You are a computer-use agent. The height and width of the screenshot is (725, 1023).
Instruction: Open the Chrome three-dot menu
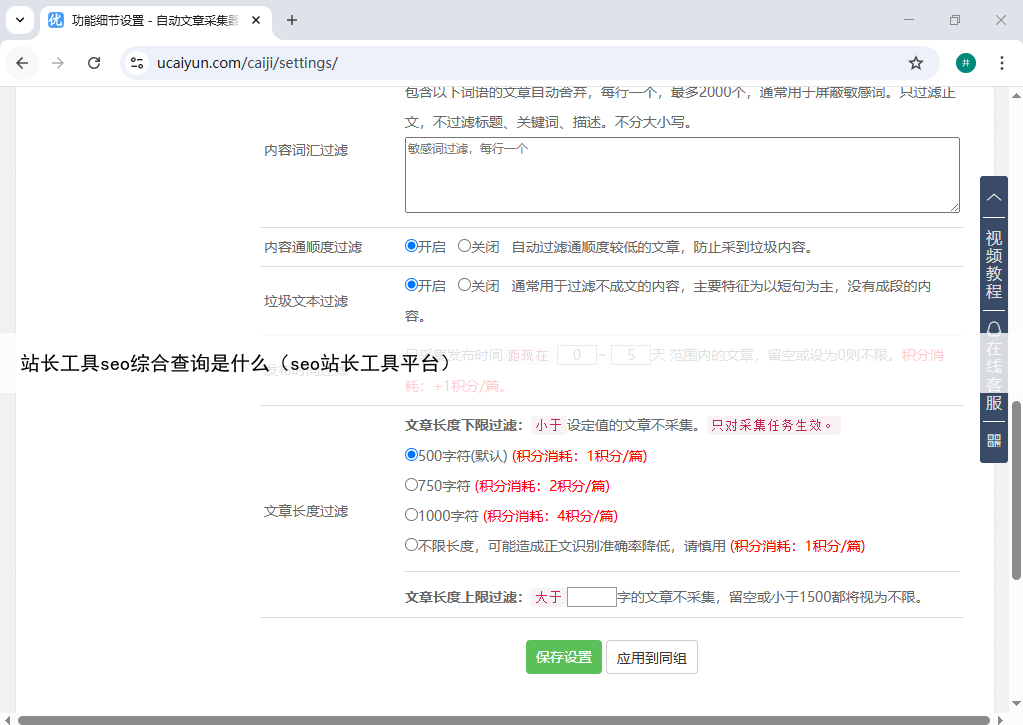1001,63
